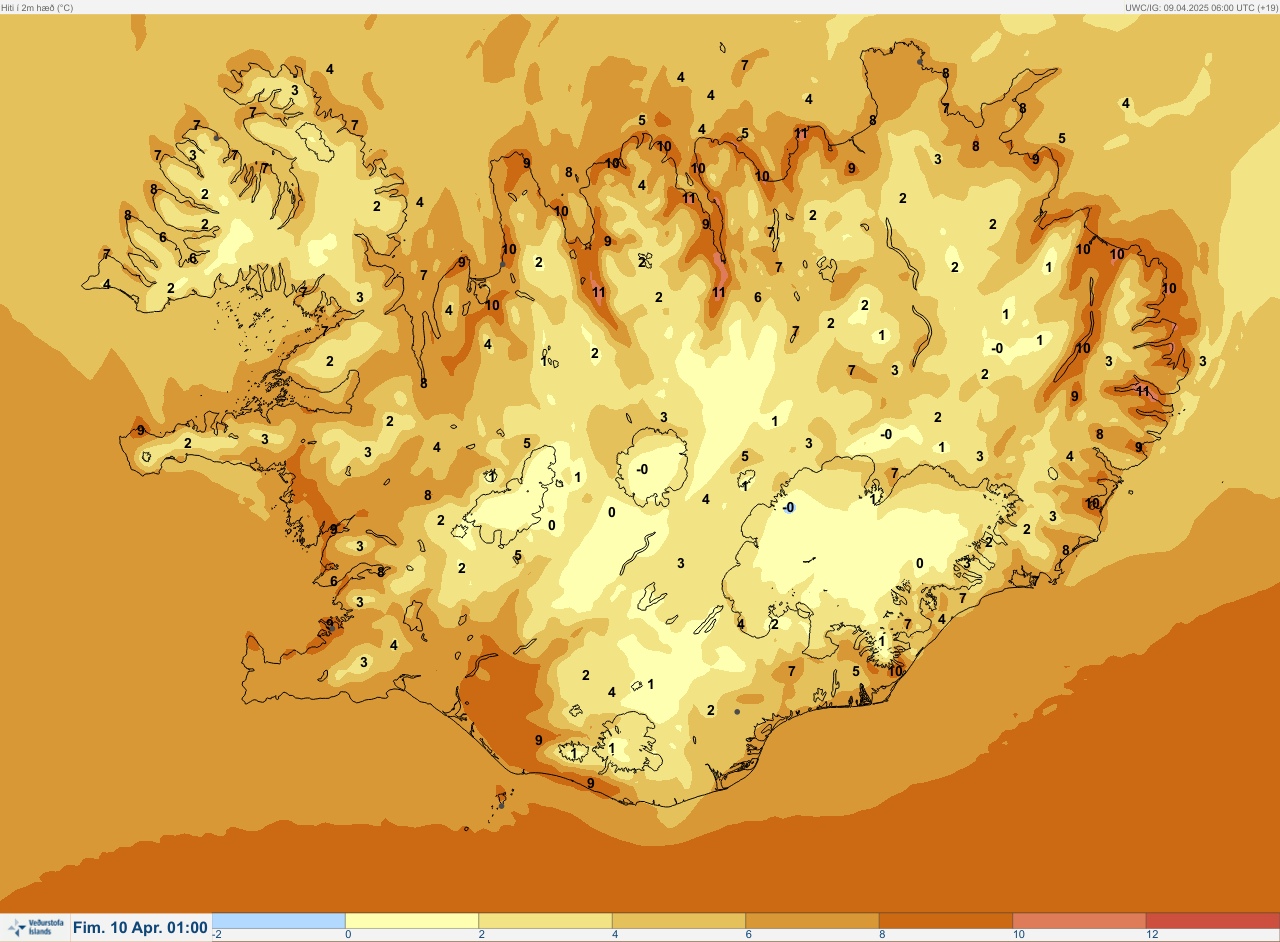This screenshot has height=942, width=1280.
Task: Pick the 6 to 8 degree legend swatch
Action: tap(812, 920)
